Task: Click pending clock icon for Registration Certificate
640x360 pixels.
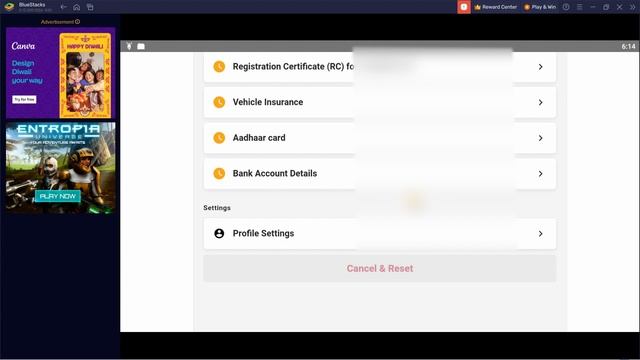Action: [x=219, y=67]
